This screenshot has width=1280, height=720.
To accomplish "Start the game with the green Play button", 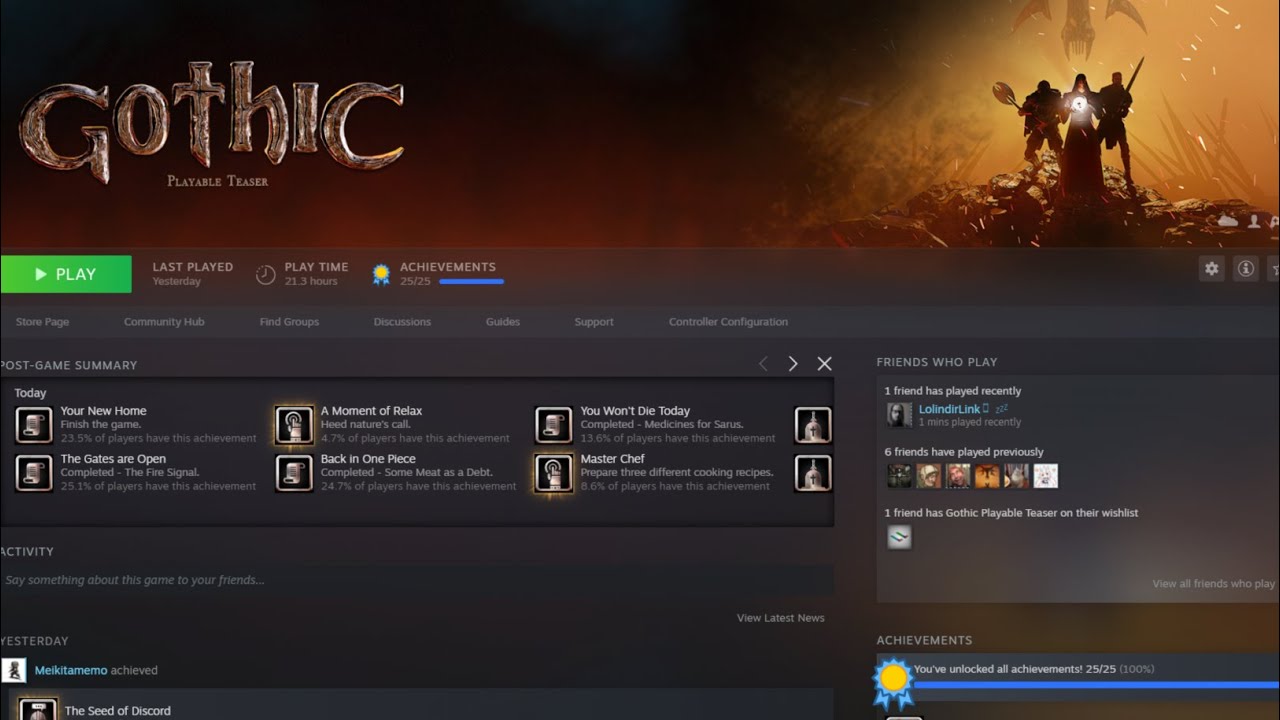I will [x=66, y=274].
